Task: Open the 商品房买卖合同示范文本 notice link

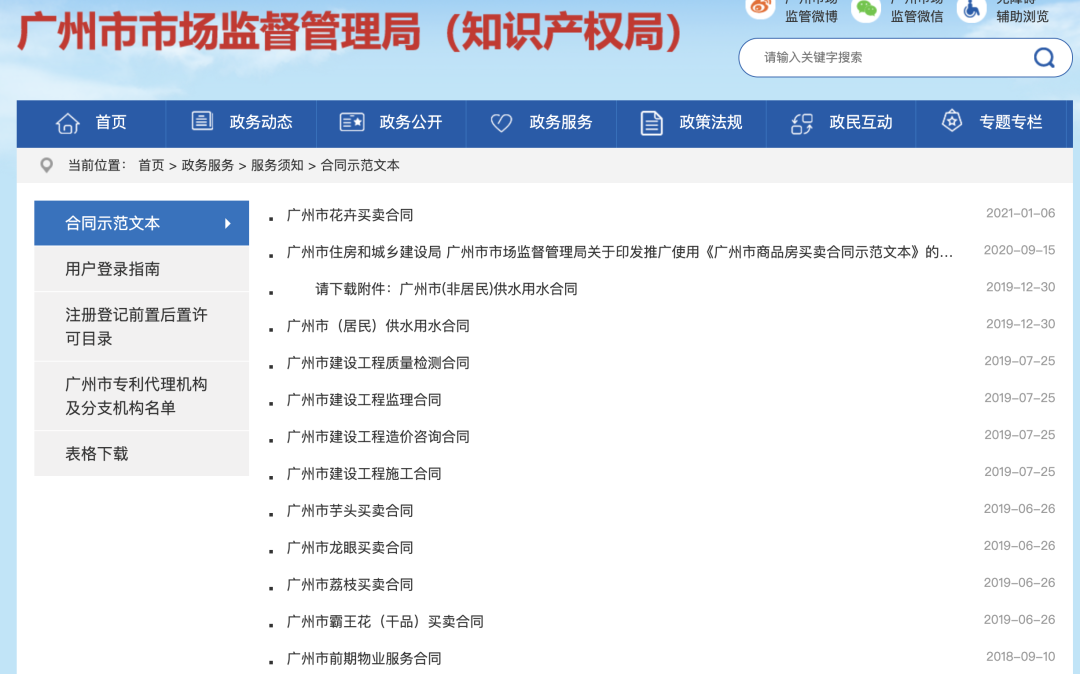Action: point(619,253)
